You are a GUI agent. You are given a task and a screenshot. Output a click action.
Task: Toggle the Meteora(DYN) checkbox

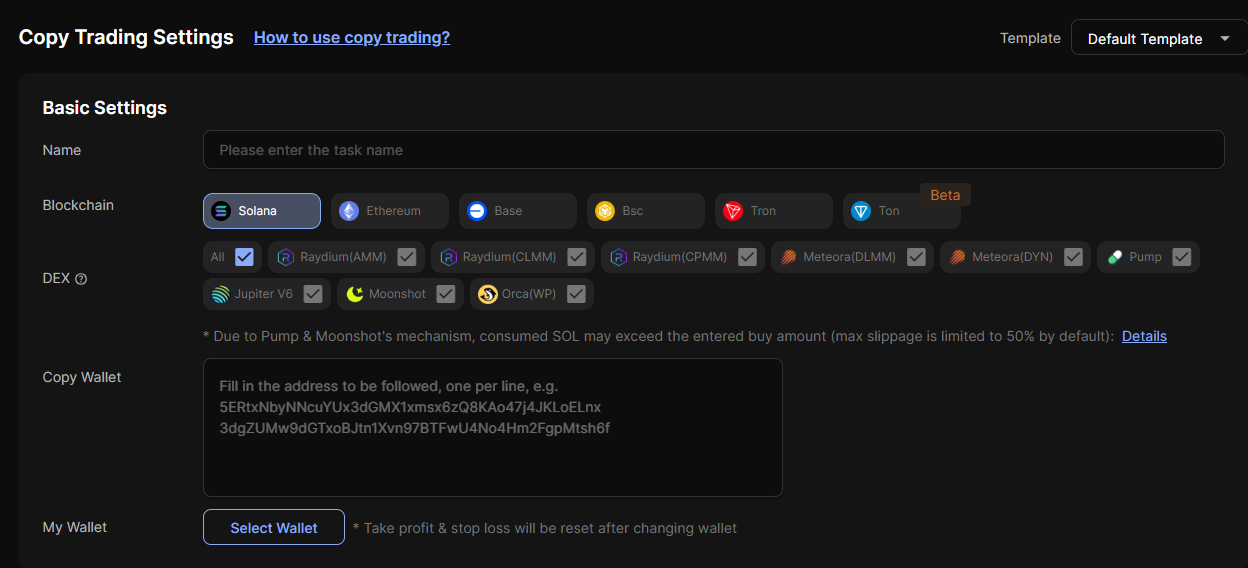pyautogui.click(x=1073, y=257)
